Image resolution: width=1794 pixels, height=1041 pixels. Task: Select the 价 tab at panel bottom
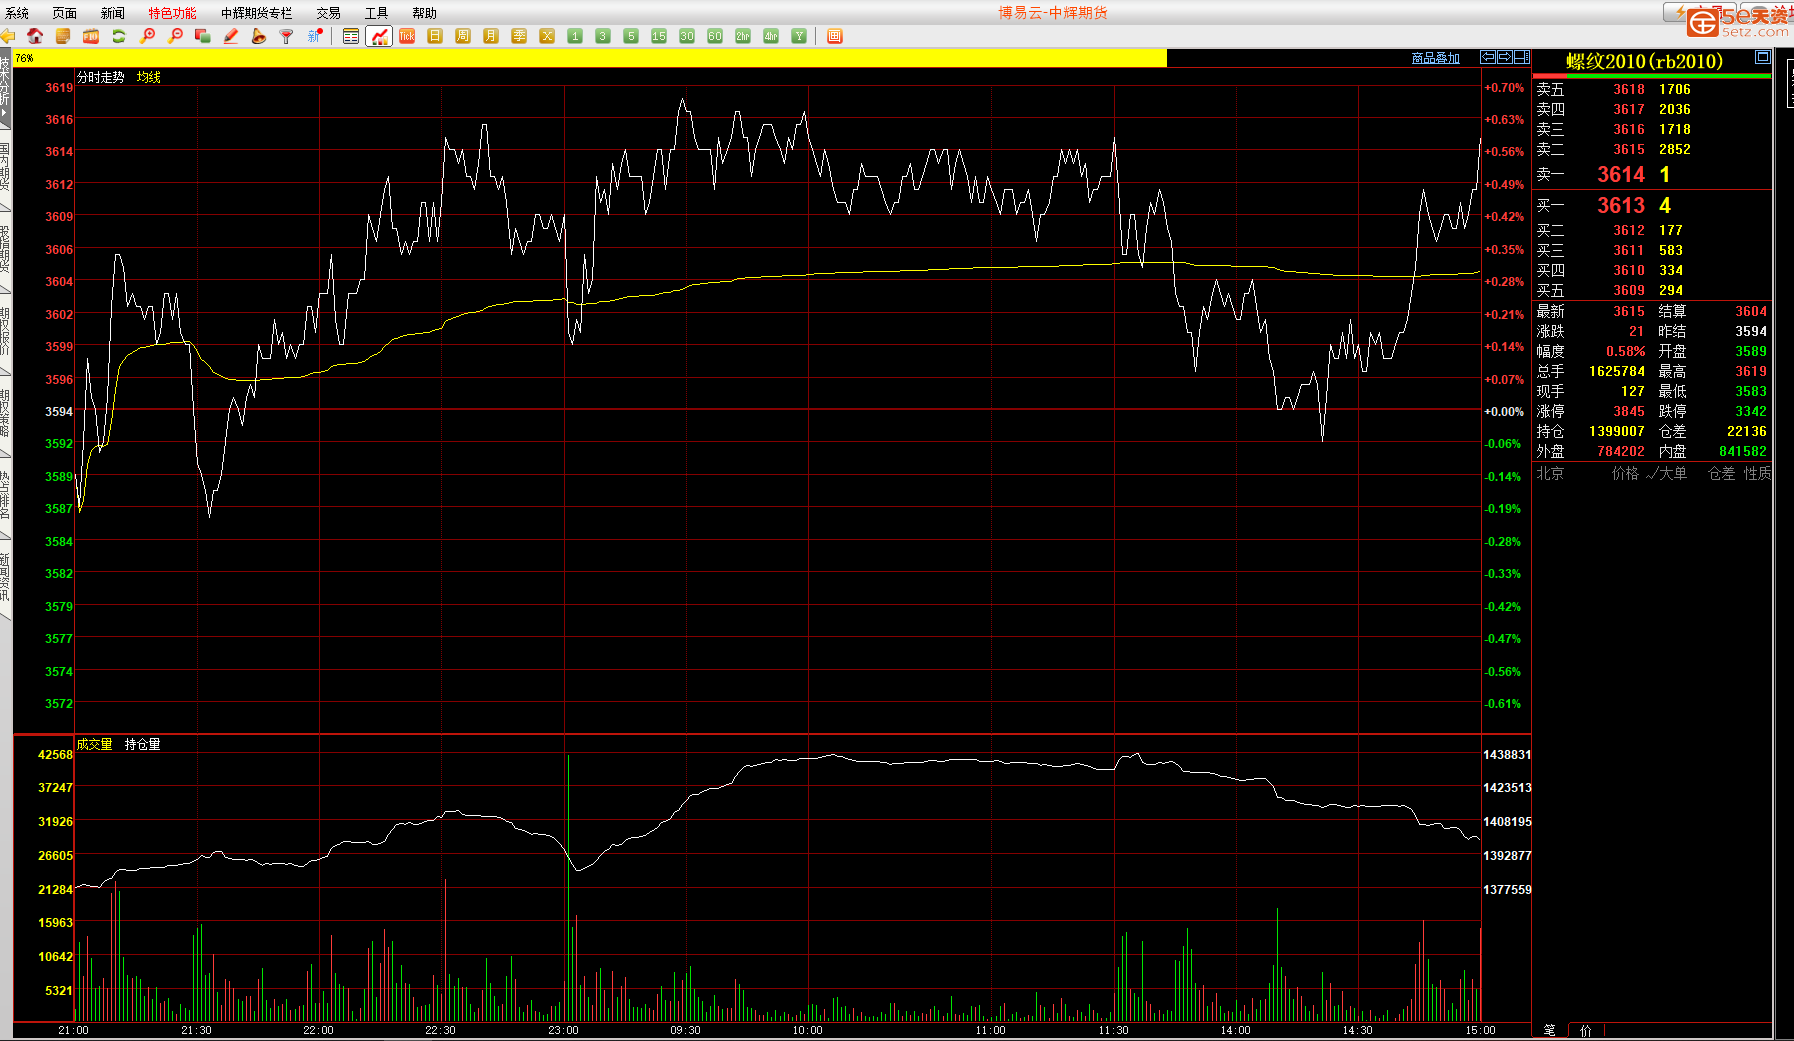[x=1586, y=1030]
